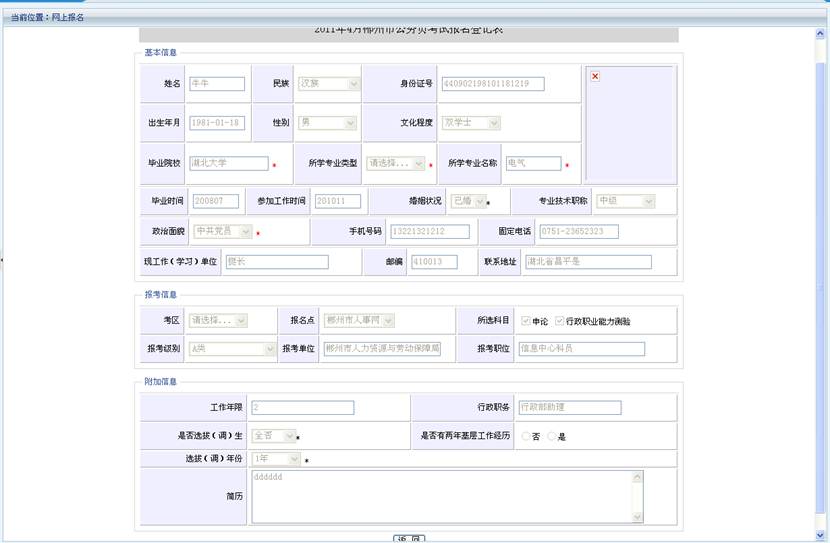830x543 pixels.
Task: Select 否 for two years grassroots experience
Action: [x=526, y=437]
